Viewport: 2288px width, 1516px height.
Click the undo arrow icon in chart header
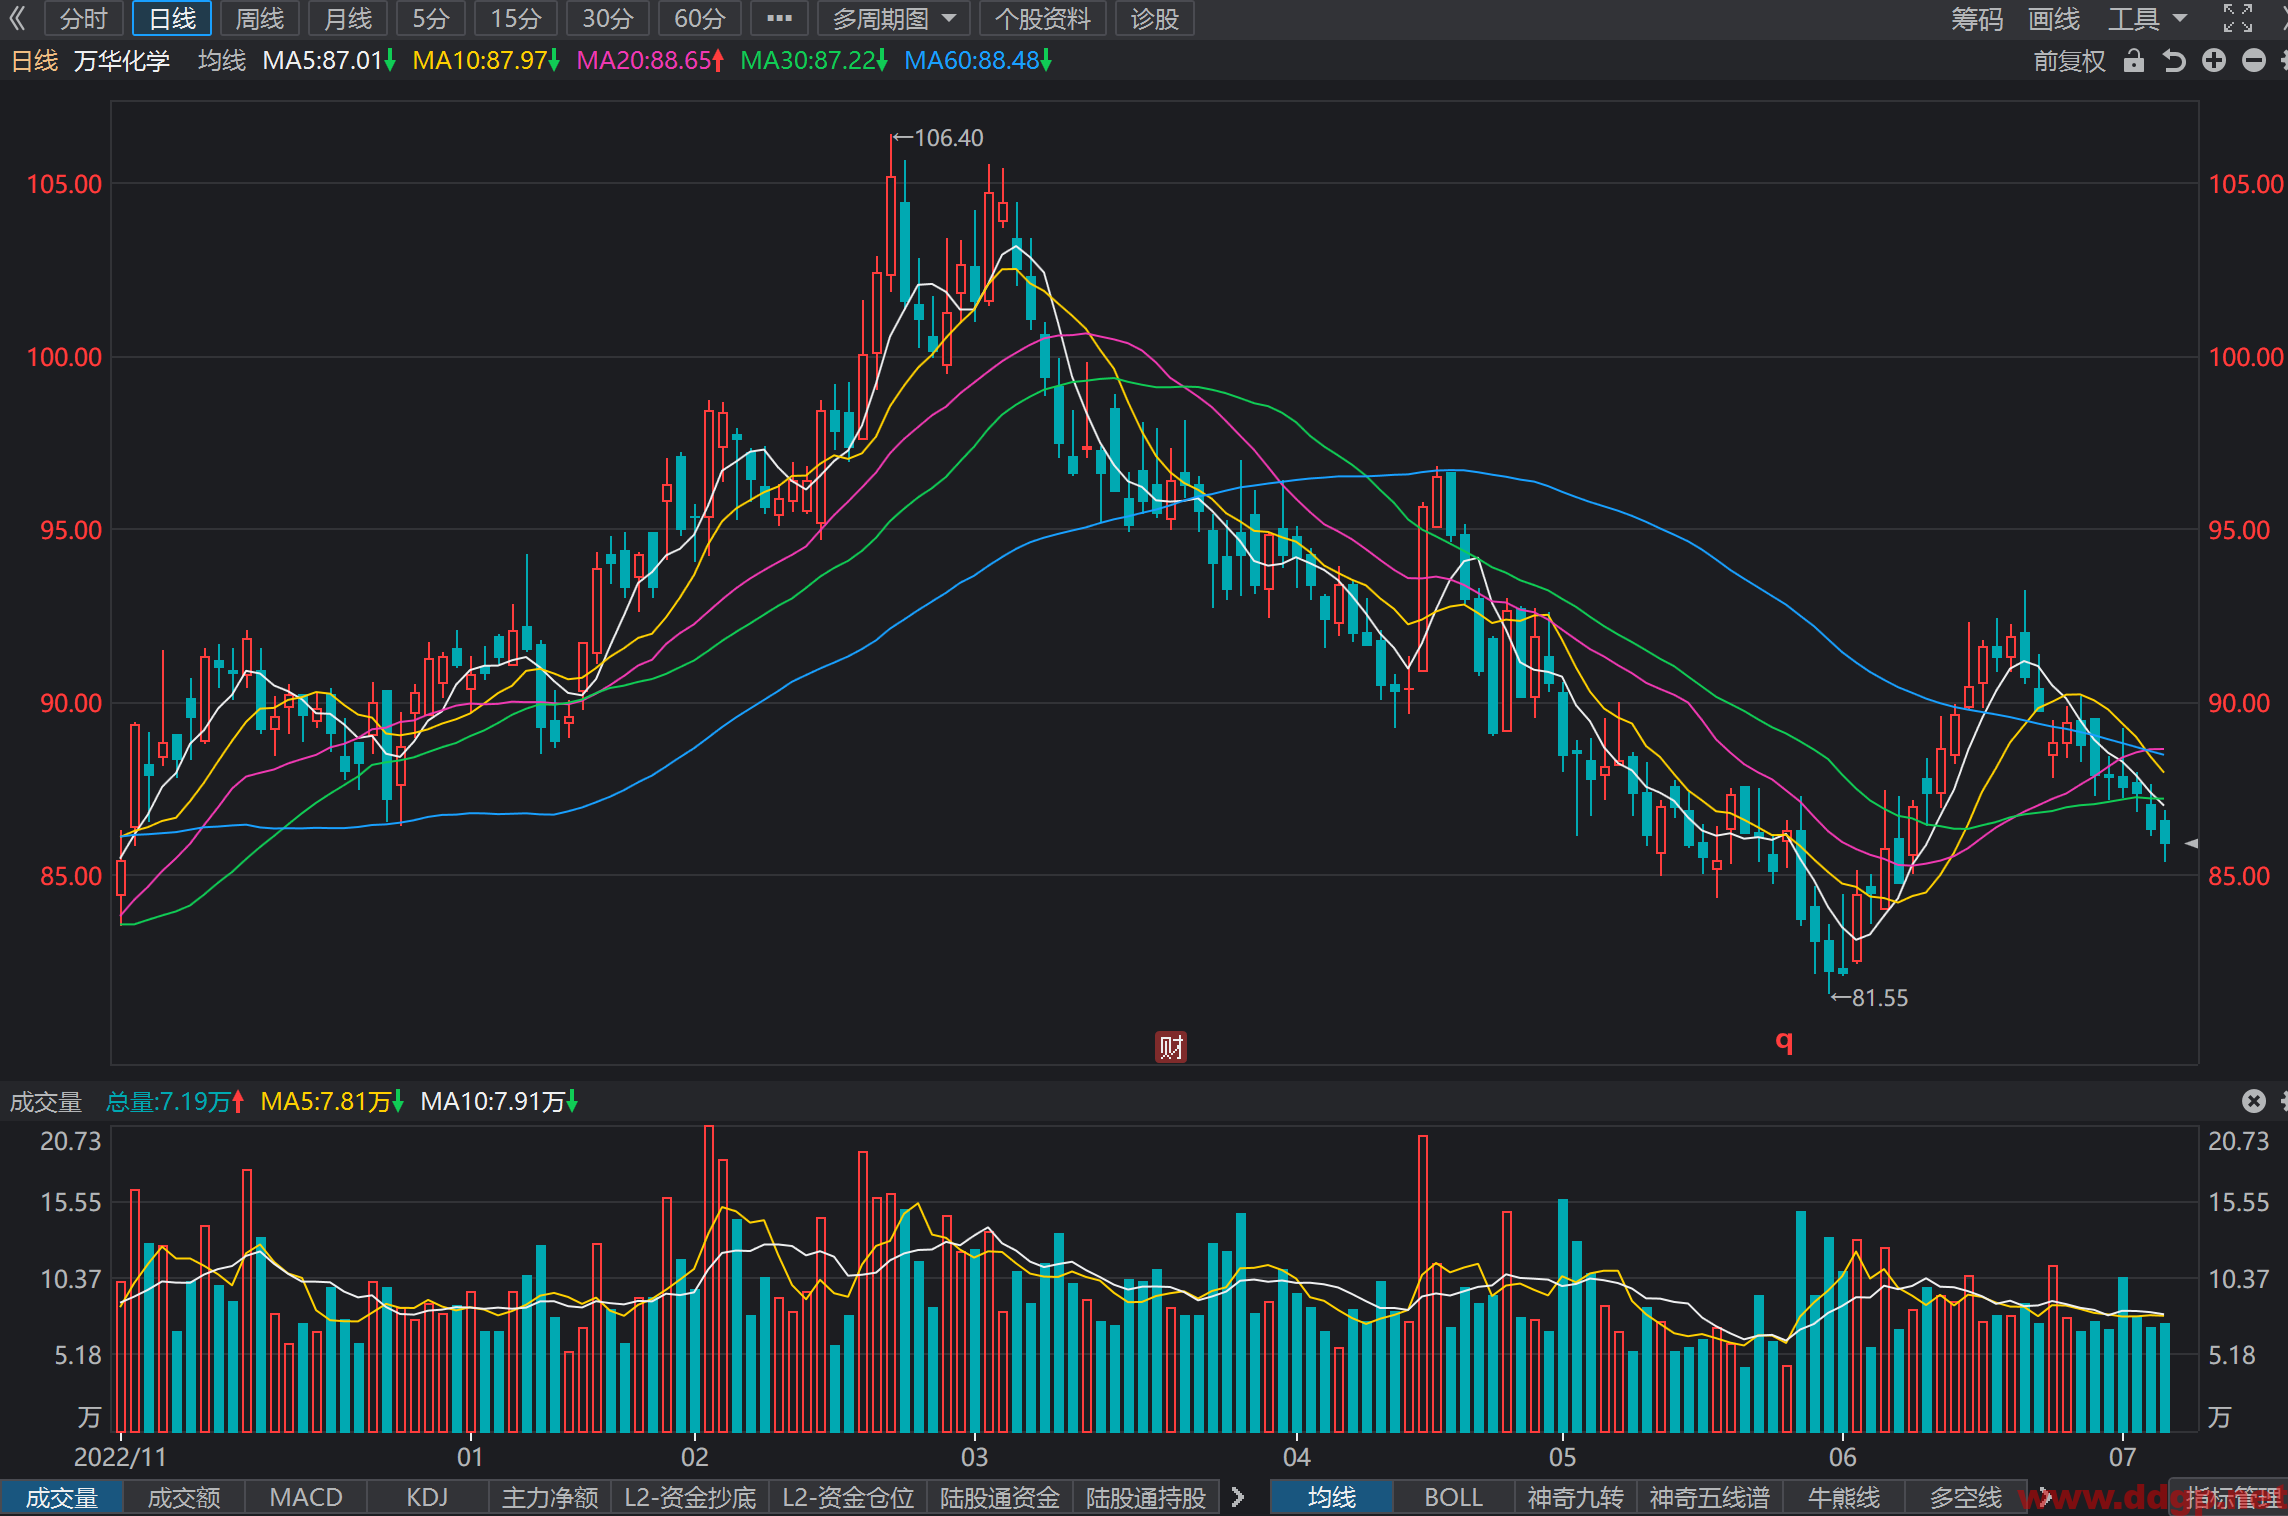[x=2173, y=61]
